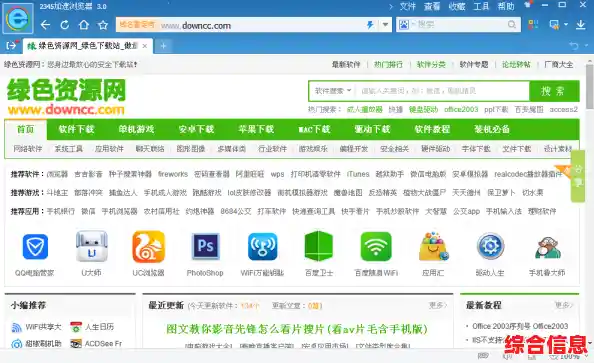Toggle the sidebar icon left of the tabs
Screen dimensions: 594x363
click(x=12, y=46)
